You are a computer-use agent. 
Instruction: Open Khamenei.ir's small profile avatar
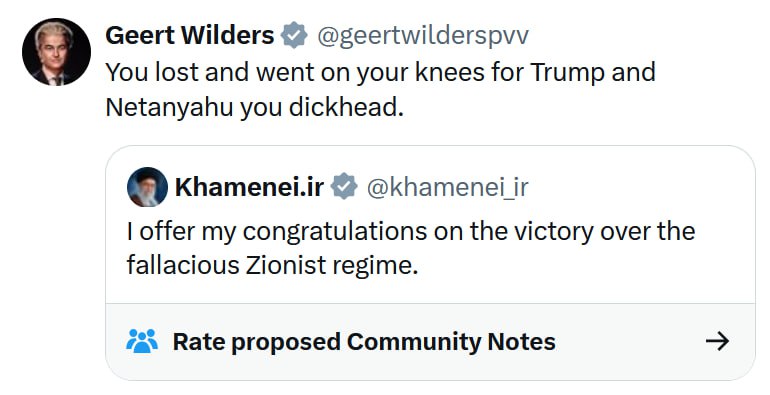[x=147, y=187]
